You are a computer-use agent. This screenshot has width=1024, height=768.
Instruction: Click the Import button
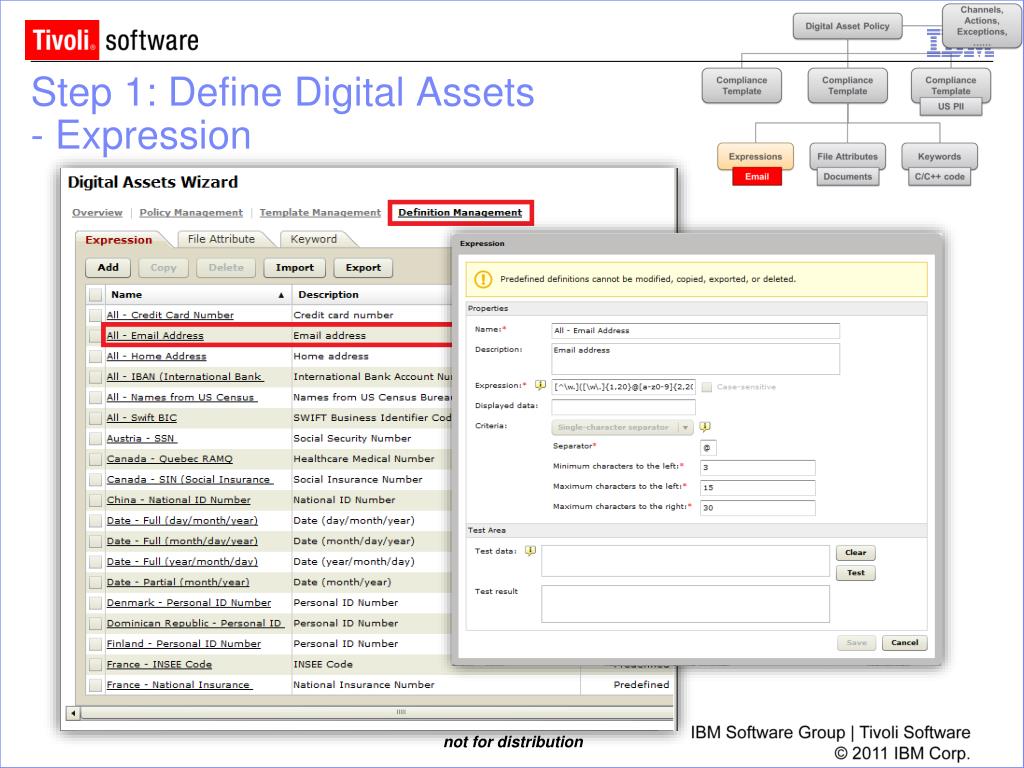point(295,267)
